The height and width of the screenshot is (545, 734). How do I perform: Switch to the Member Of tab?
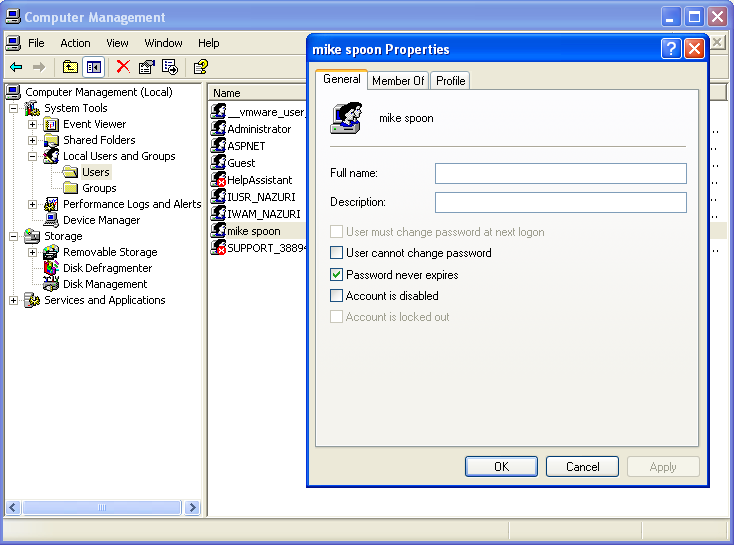tap(398, 81)
